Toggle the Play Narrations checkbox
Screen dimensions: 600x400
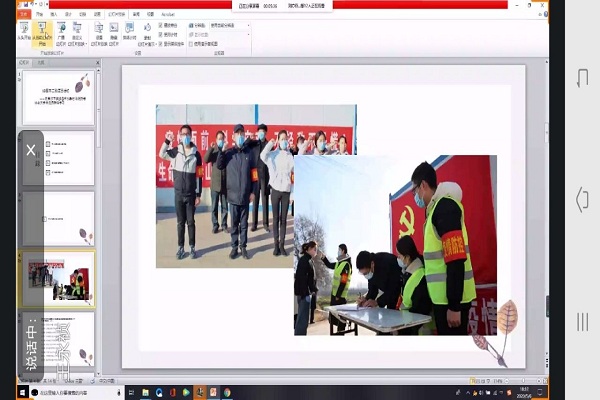pyautogui.click(x=160, y=25)
